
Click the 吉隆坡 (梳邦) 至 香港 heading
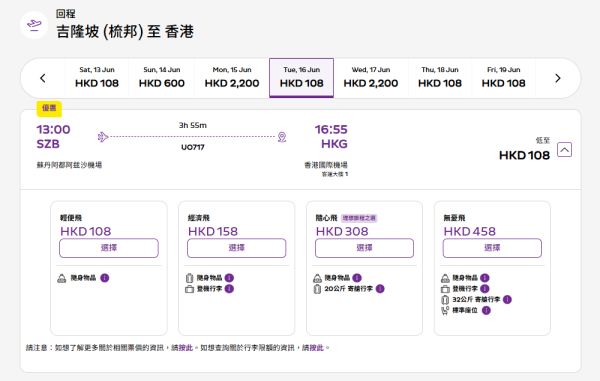[125, 31]
